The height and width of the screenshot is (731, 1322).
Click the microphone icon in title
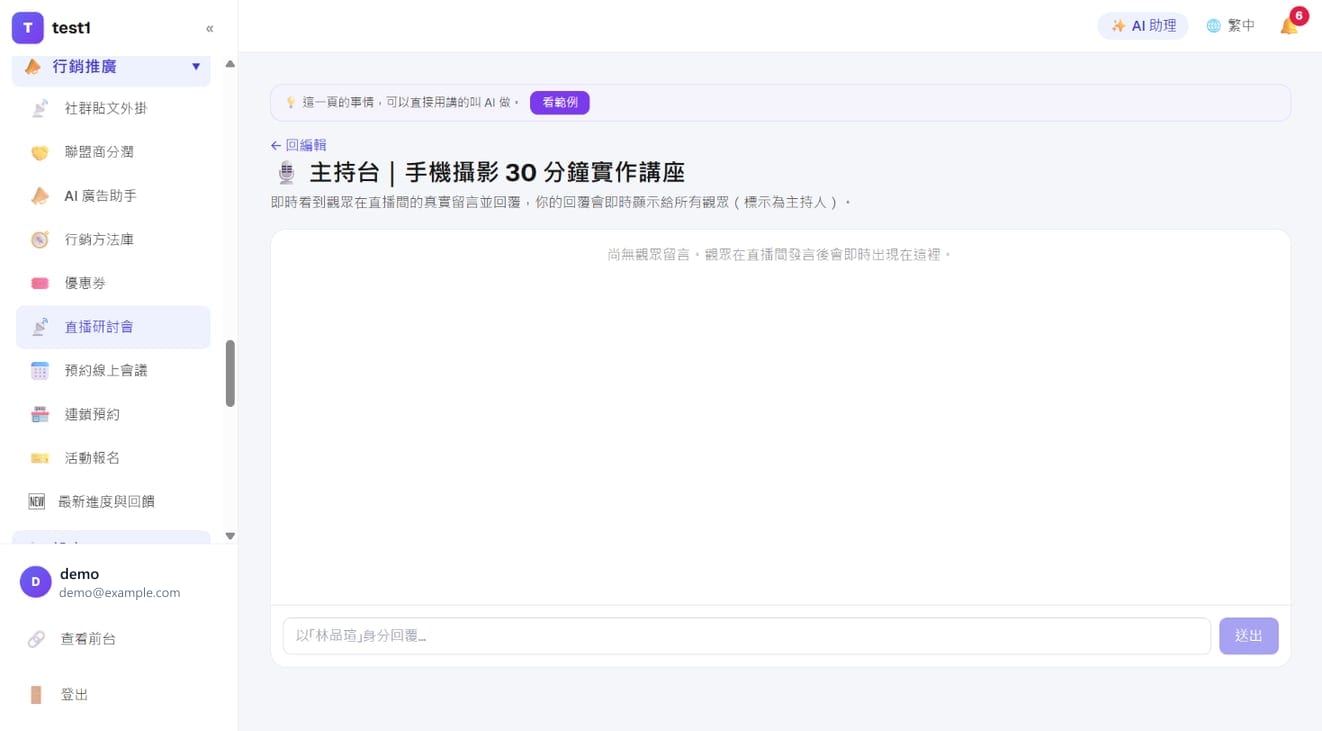tap(286, 173)
